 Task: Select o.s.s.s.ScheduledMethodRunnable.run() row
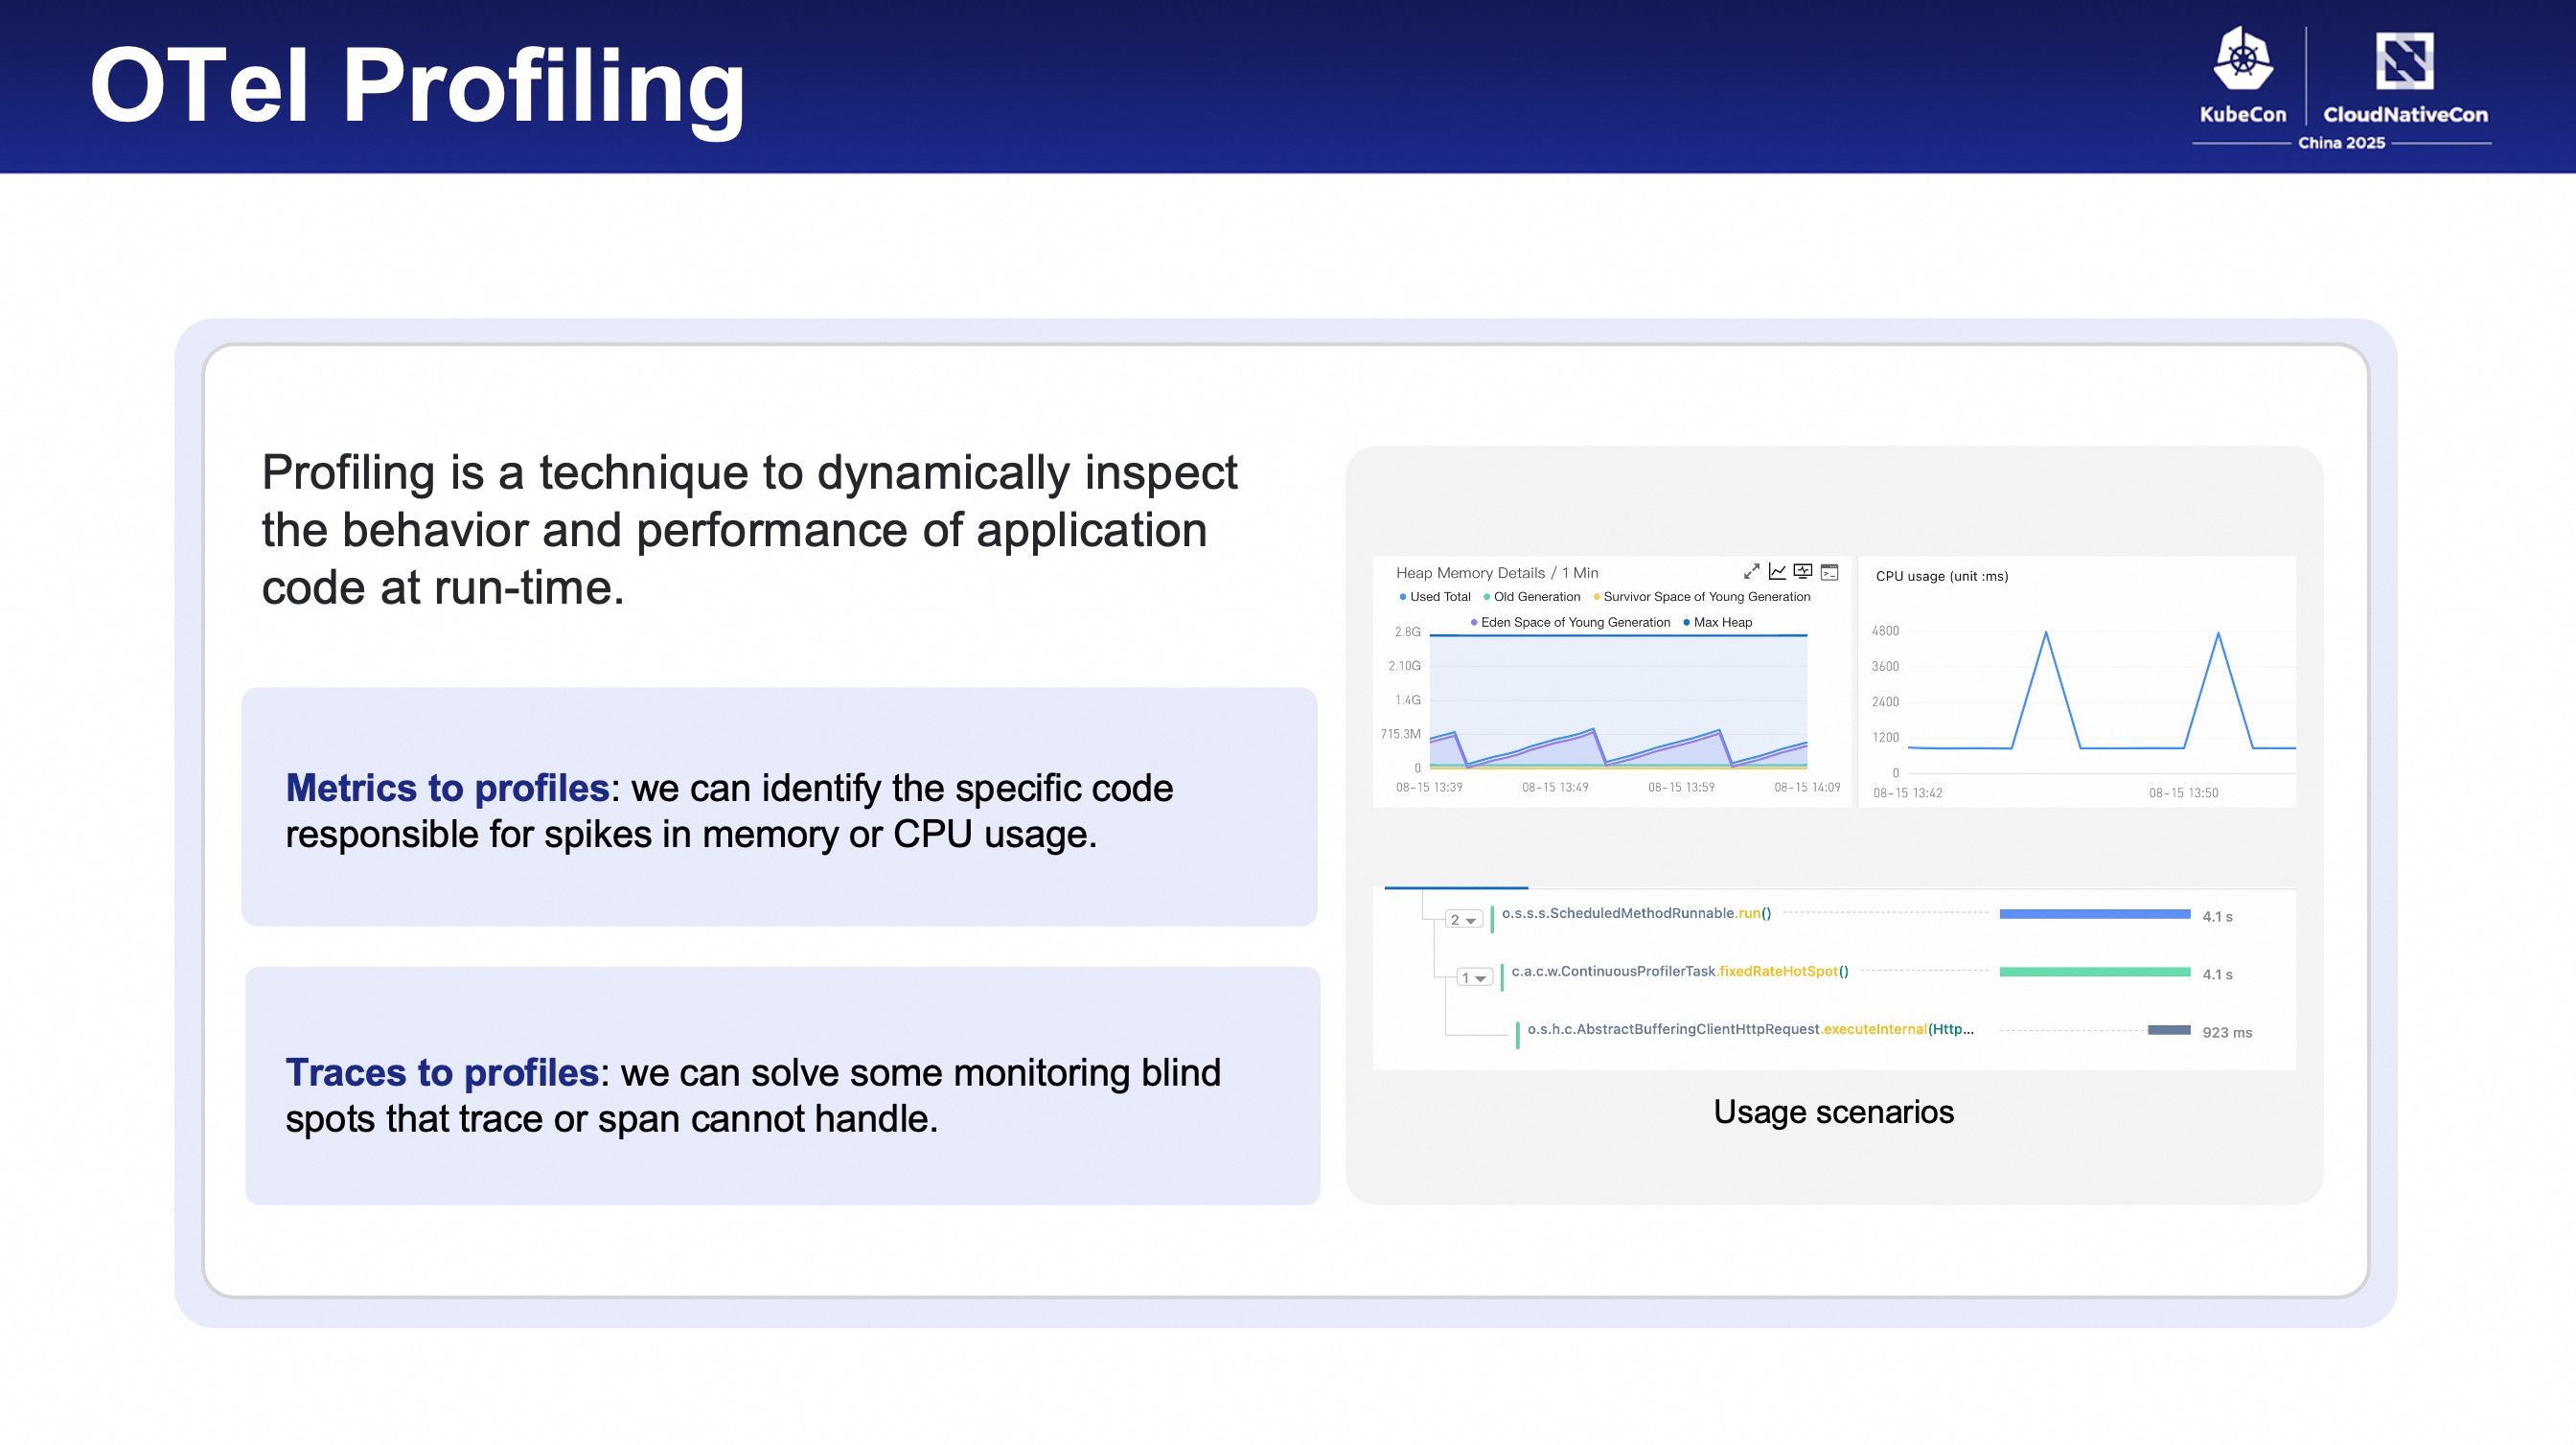click(x=1636, y=913)
